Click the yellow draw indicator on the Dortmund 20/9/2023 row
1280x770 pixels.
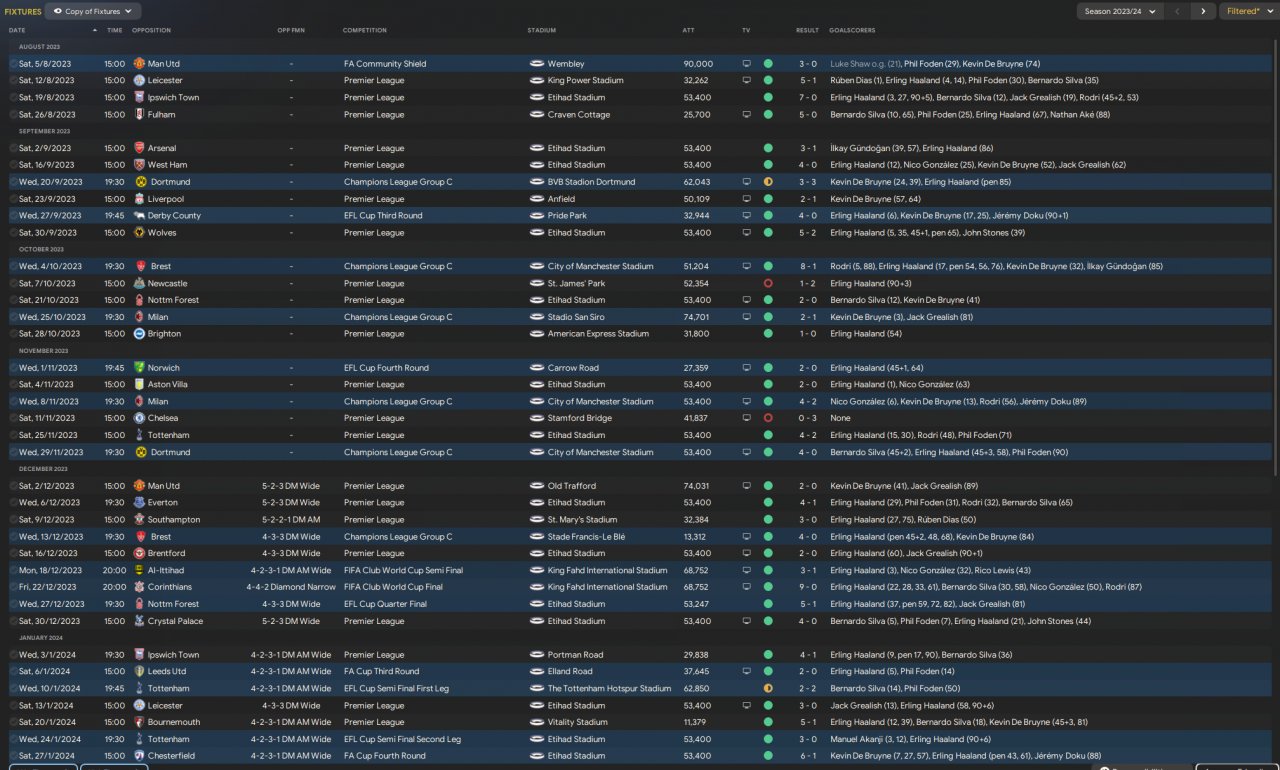768,182
